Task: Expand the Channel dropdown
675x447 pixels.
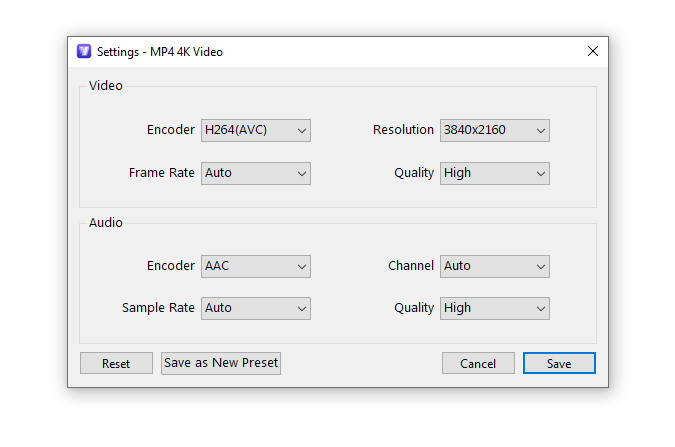Action: [495, 267]
